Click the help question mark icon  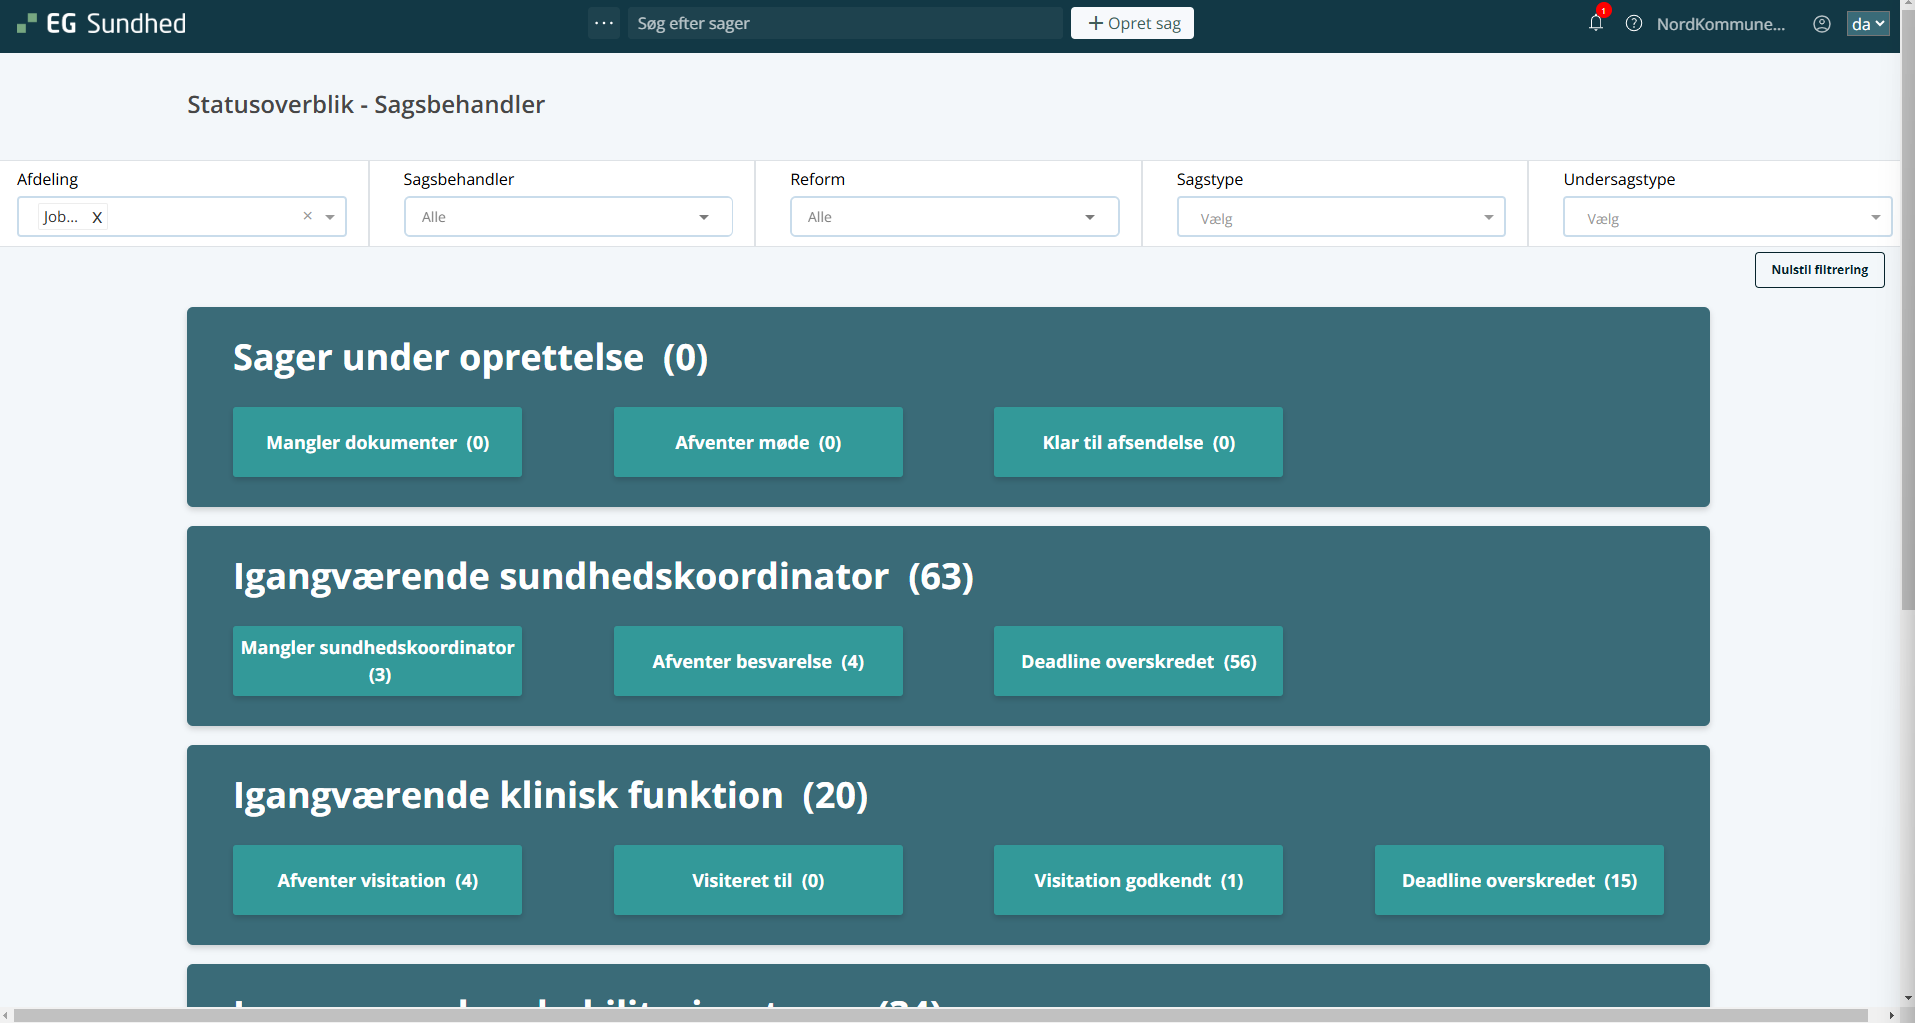1634,24
